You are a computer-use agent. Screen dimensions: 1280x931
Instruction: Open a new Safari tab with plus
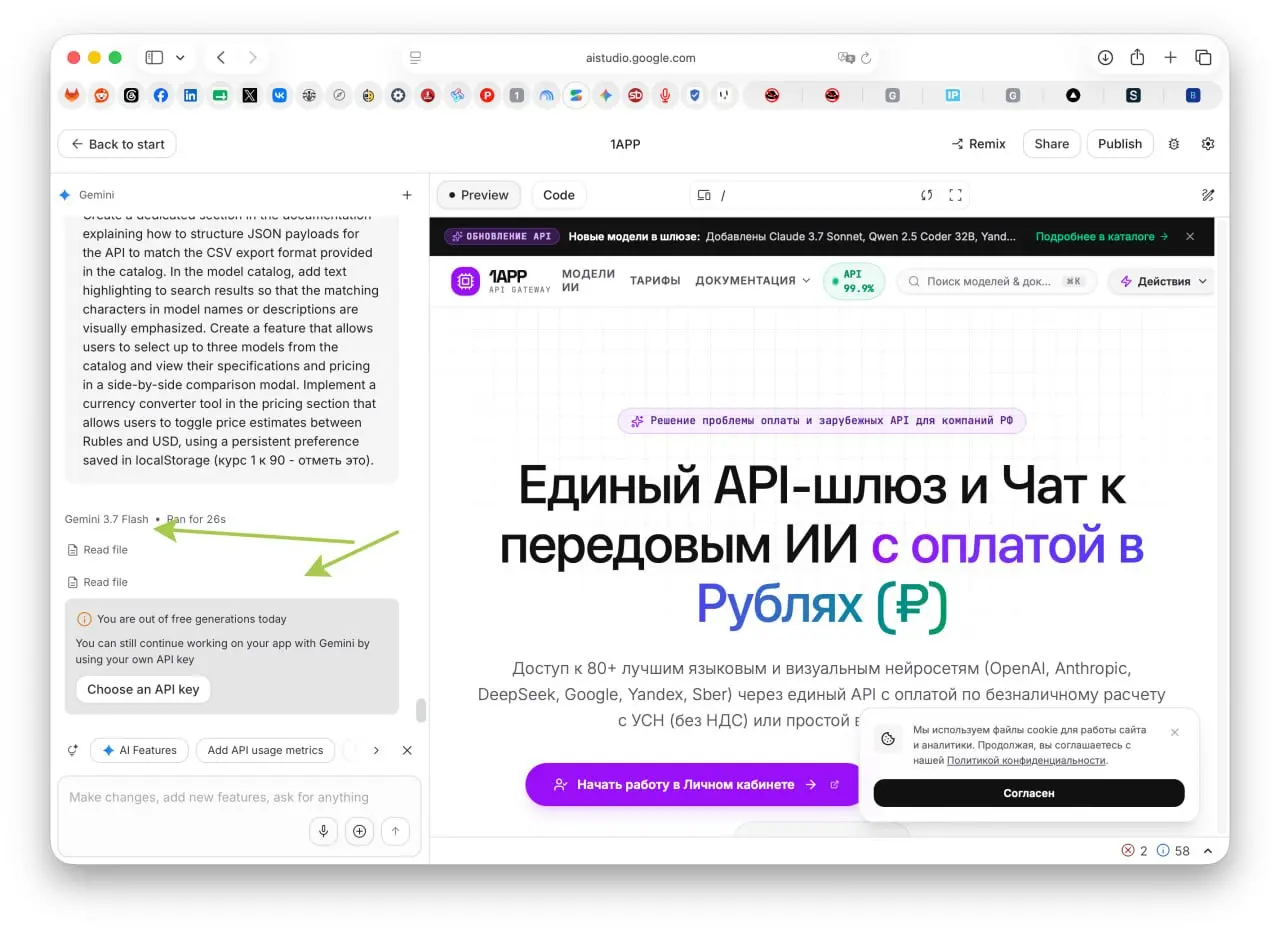tap(1170, 58)
